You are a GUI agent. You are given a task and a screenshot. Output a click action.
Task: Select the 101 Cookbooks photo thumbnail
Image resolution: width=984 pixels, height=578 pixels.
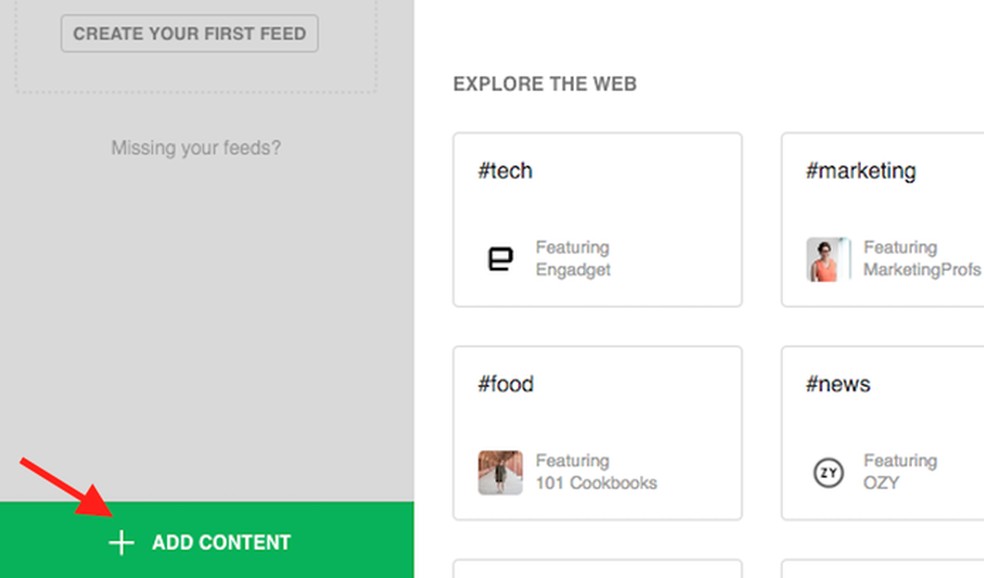click(x=500, y=472)
